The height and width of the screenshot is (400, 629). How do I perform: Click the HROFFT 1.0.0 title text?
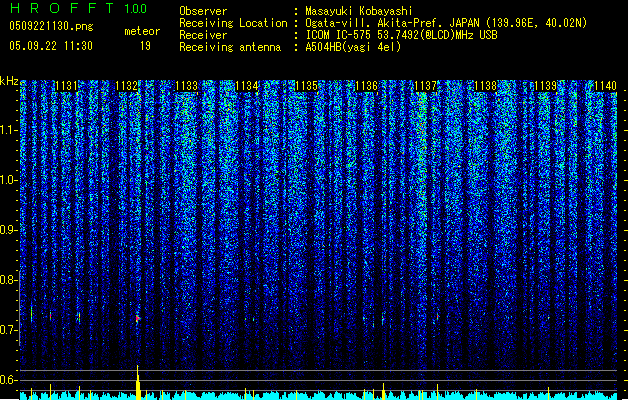coord(79,8)
